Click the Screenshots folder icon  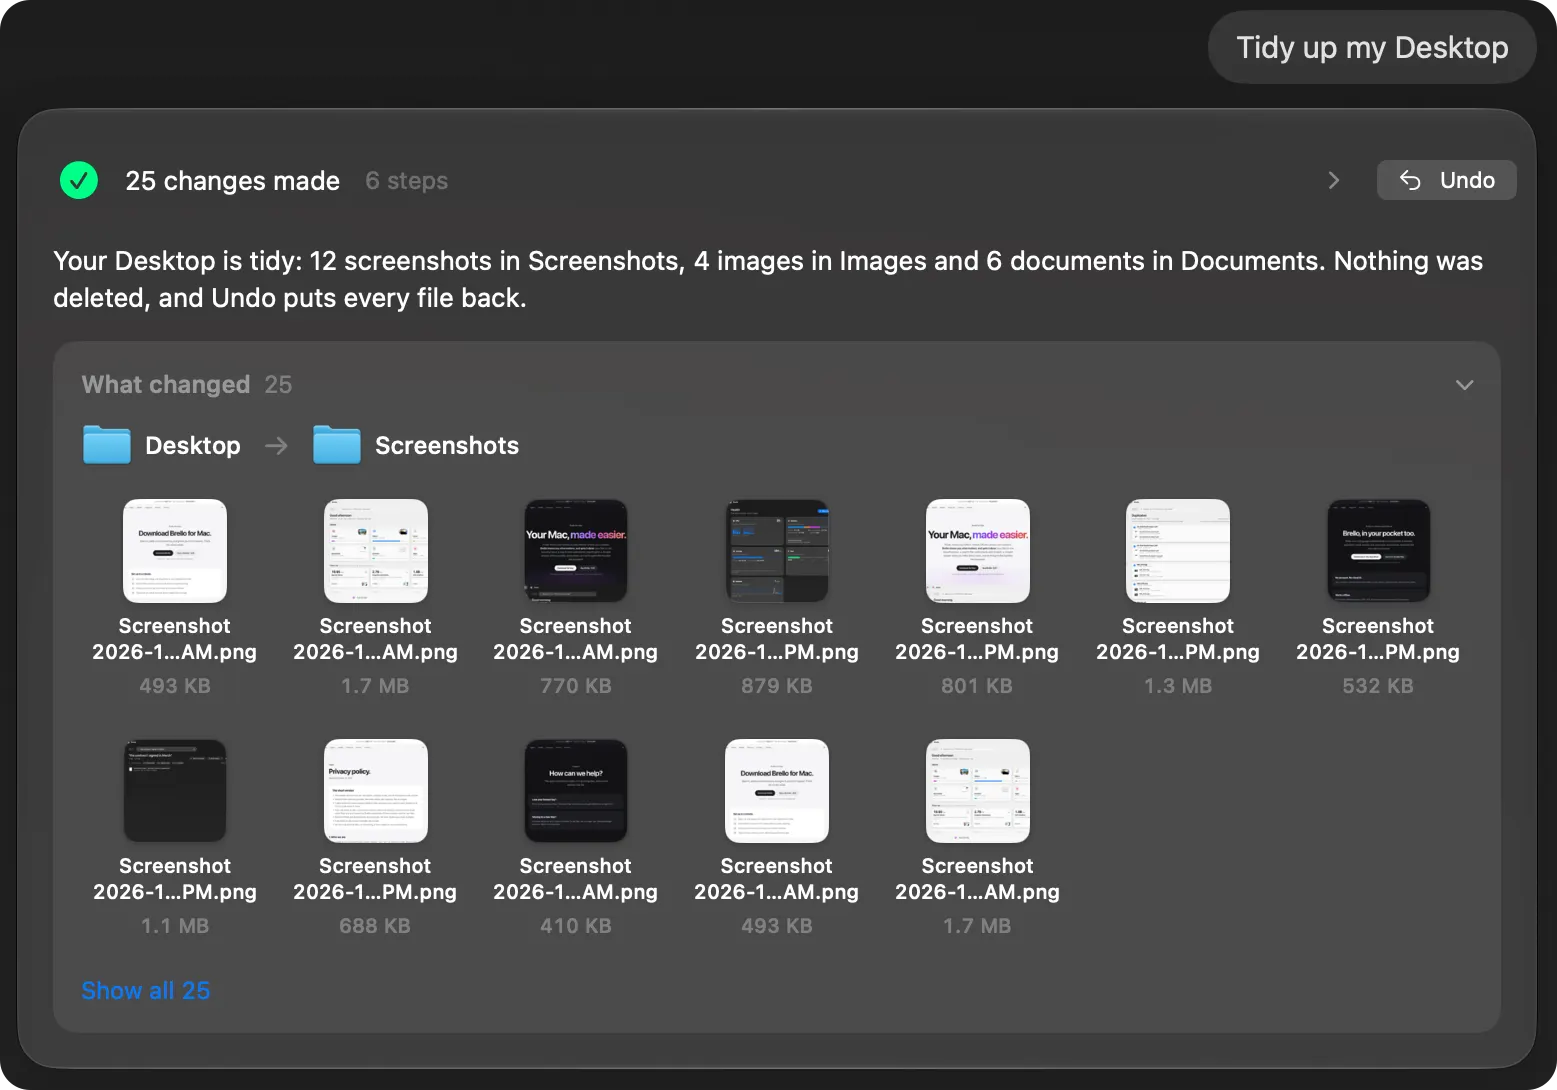click(337, 445)
